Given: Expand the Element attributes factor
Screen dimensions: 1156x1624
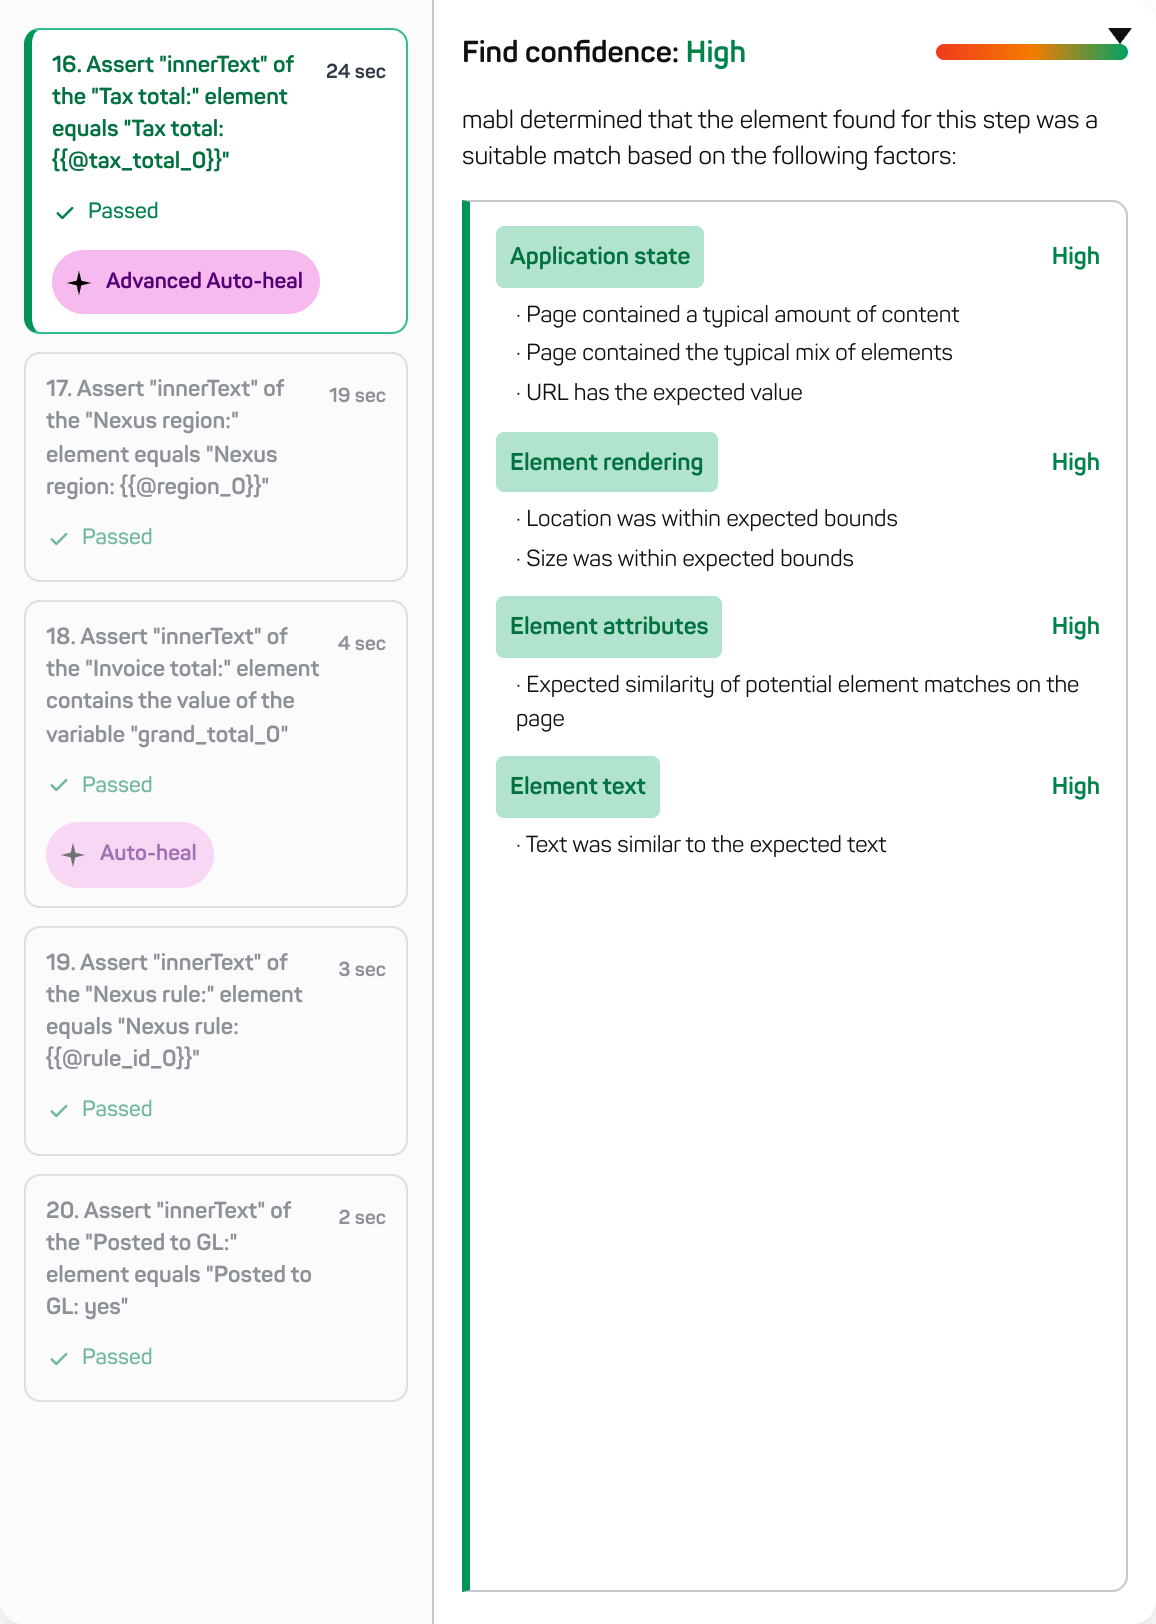Looking at the screenshot, I should (x=609, y=627).
